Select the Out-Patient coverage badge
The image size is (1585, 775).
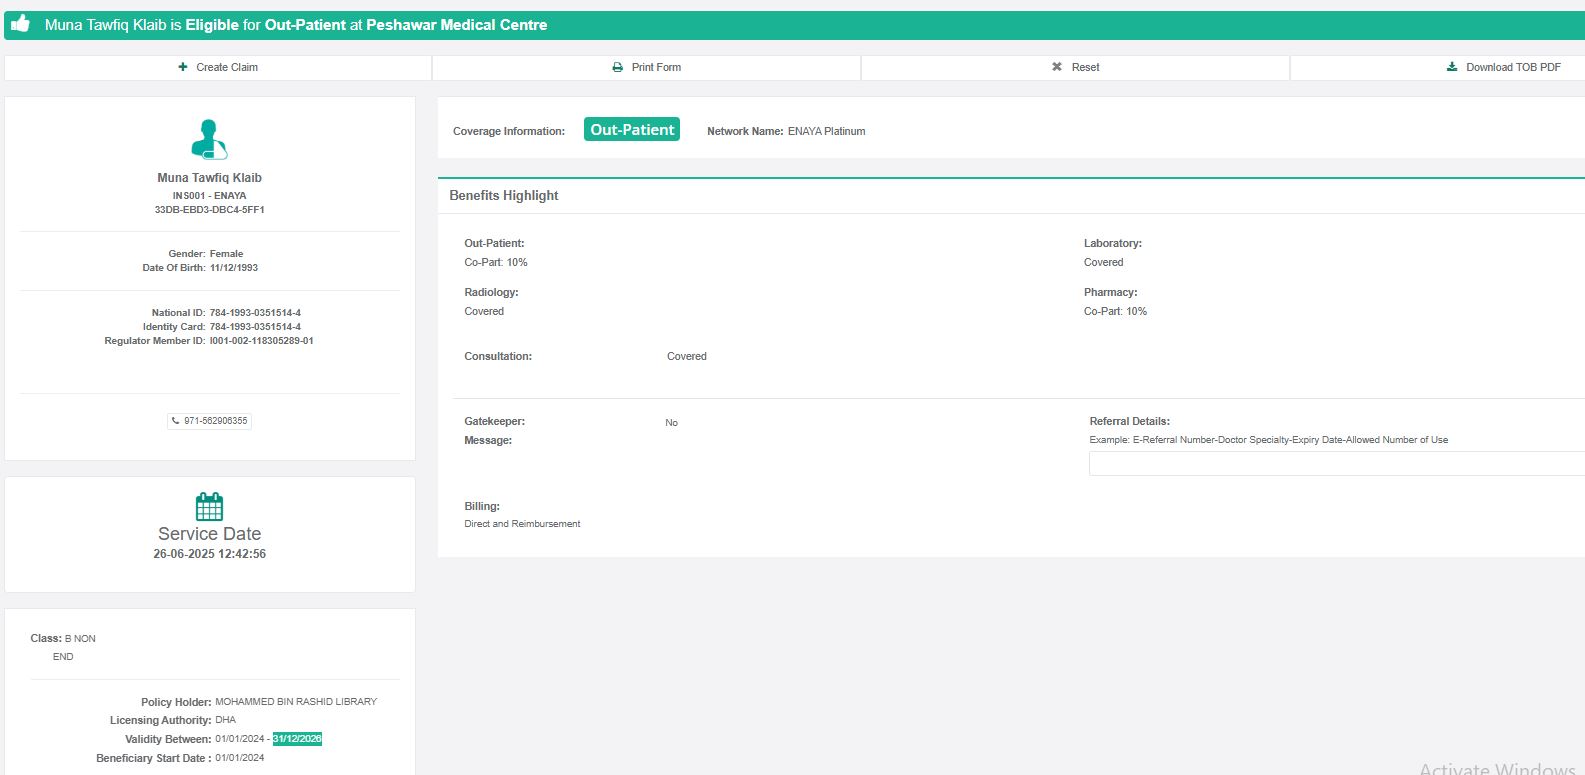632,130
